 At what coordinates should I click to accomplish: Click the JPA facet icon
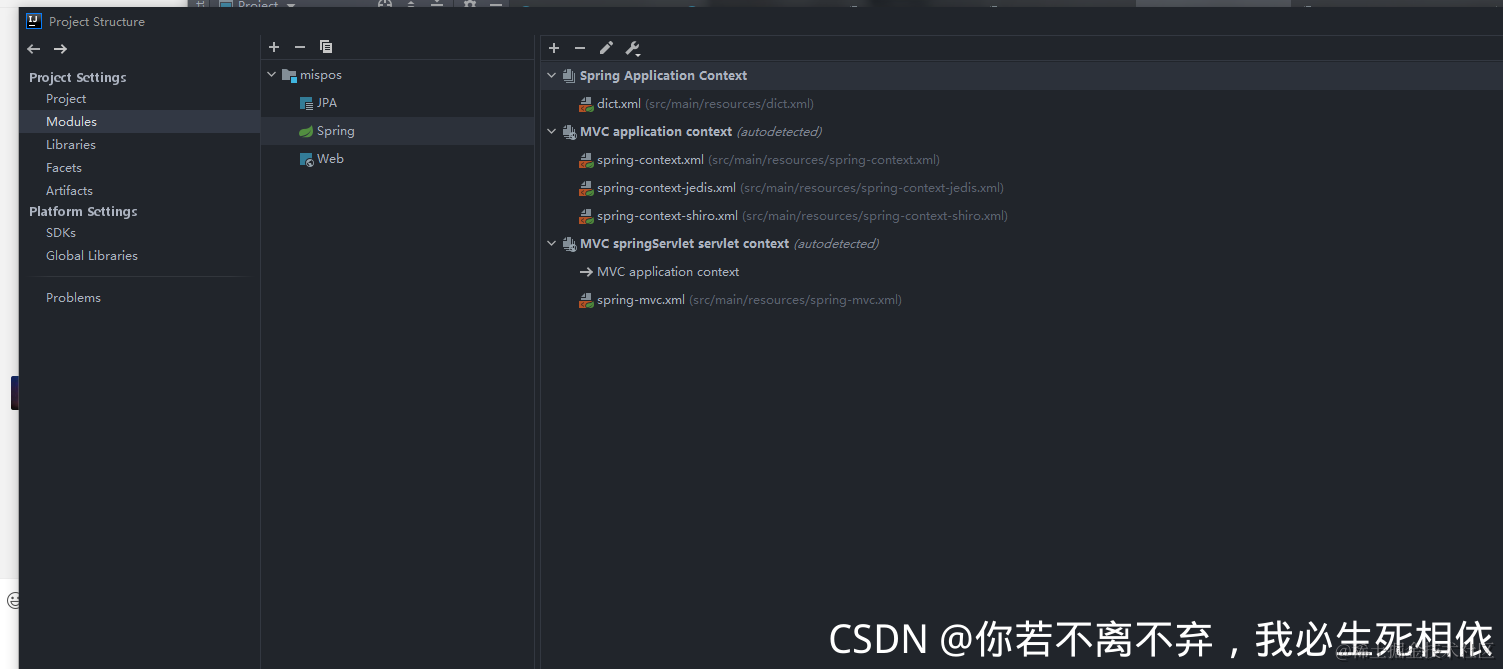pyautogui.click(x=306, y=103)
